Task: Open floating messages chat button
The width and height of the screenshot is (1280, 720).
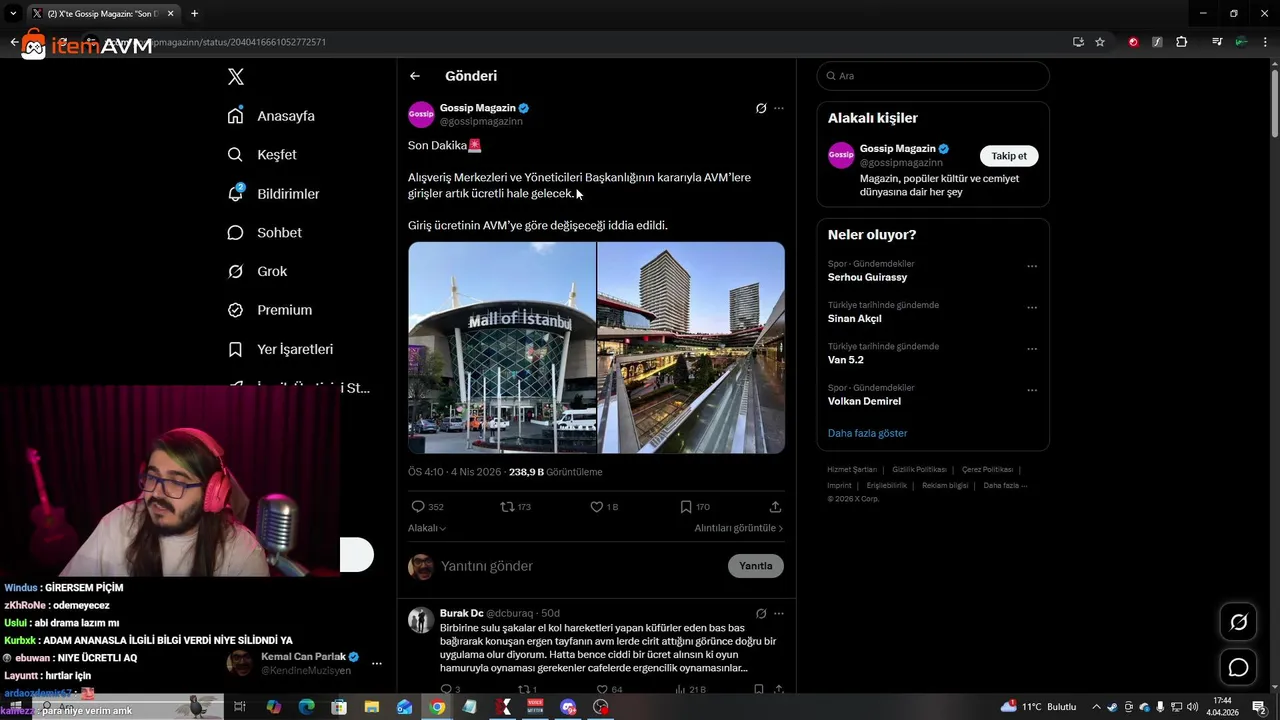Action: pyautogui.click(x=1238, y=667)
